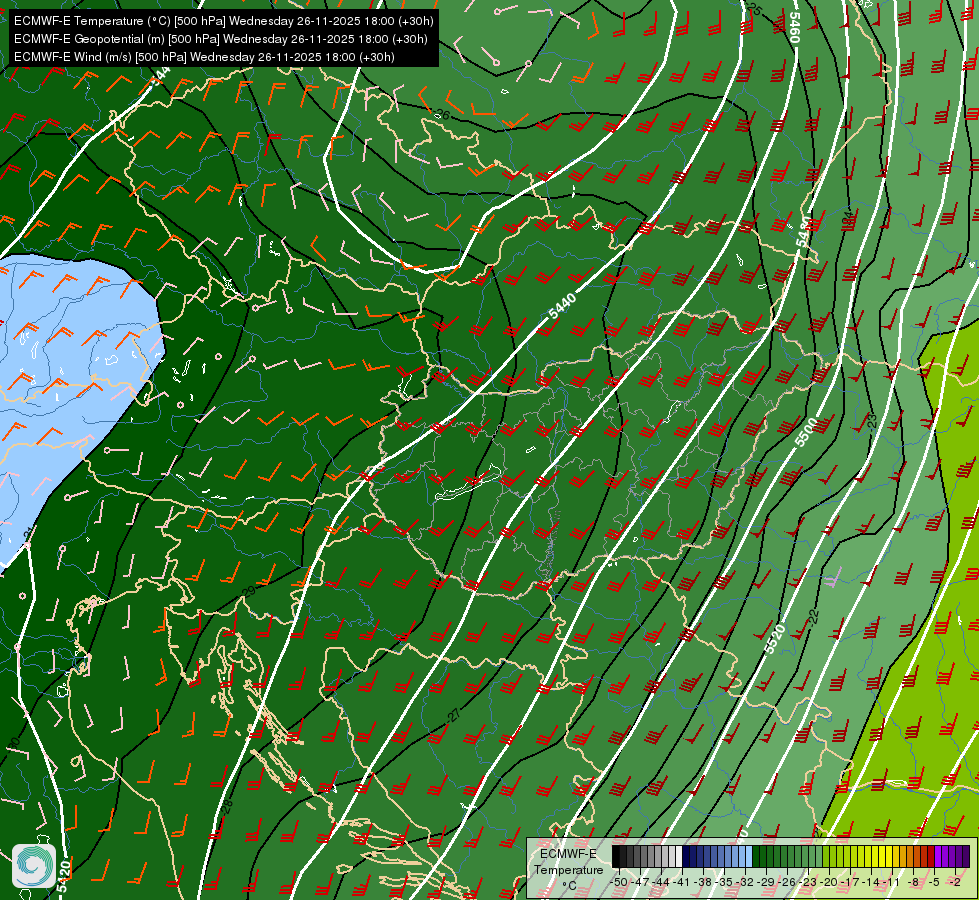Image resolution: width=979 pixels, height=900 pixels.
Task: Click the -23 isotherm label on map
Action: tap(873, 421)
